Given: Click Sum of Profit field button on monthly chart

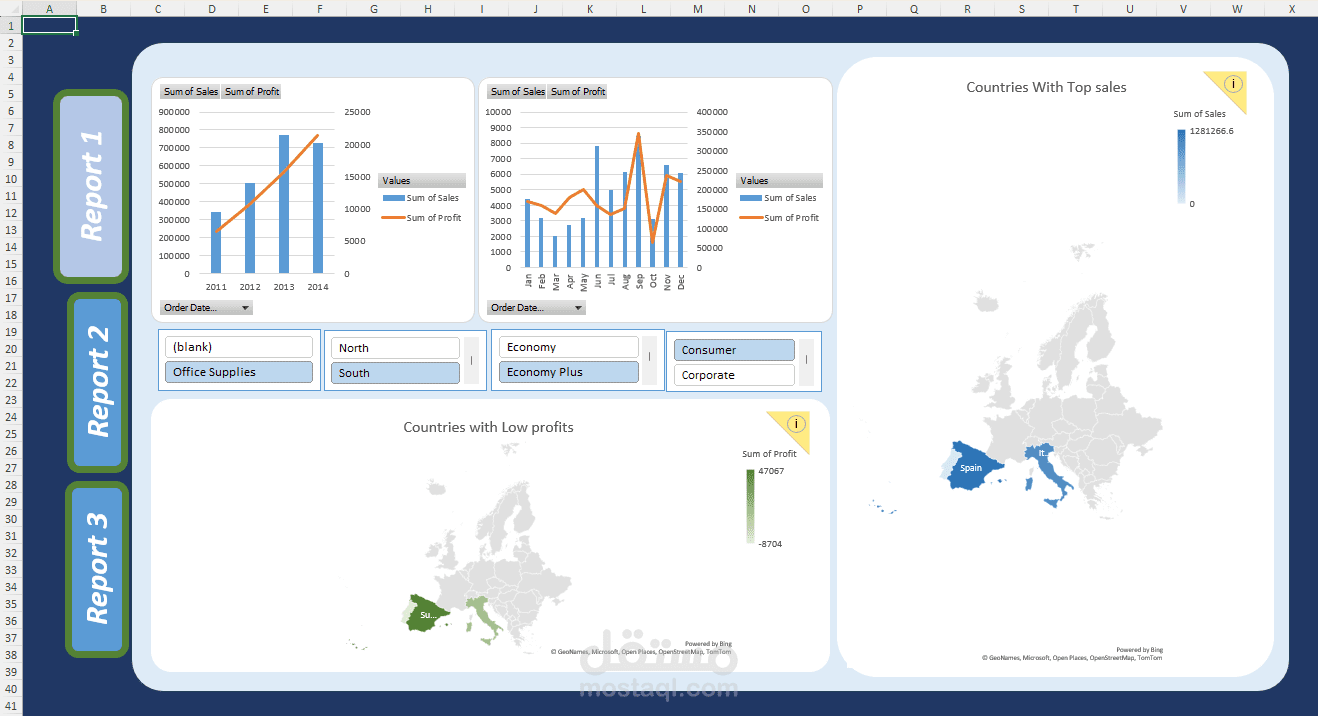Looking at the screenshot, I should point(578,92).
